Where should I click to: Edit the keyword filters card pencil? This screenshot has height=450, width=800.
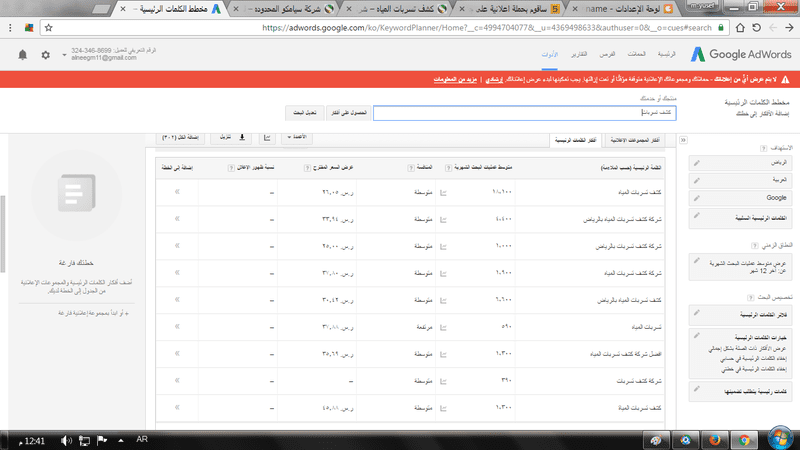point(696,313)
